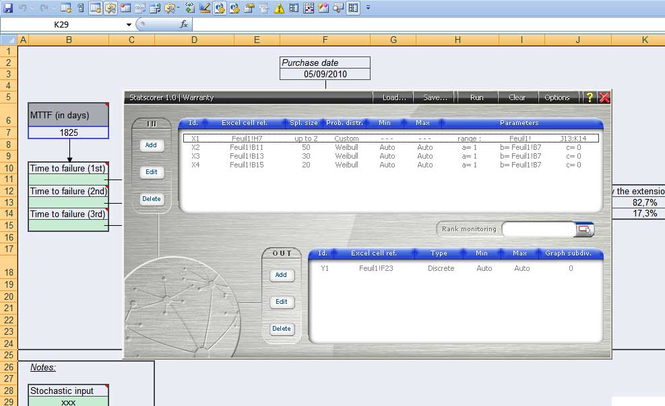The height and width of the screenshot is (406, 665).
Task: Click the yellow warning triangle toolbar icon
Action: 279,8
